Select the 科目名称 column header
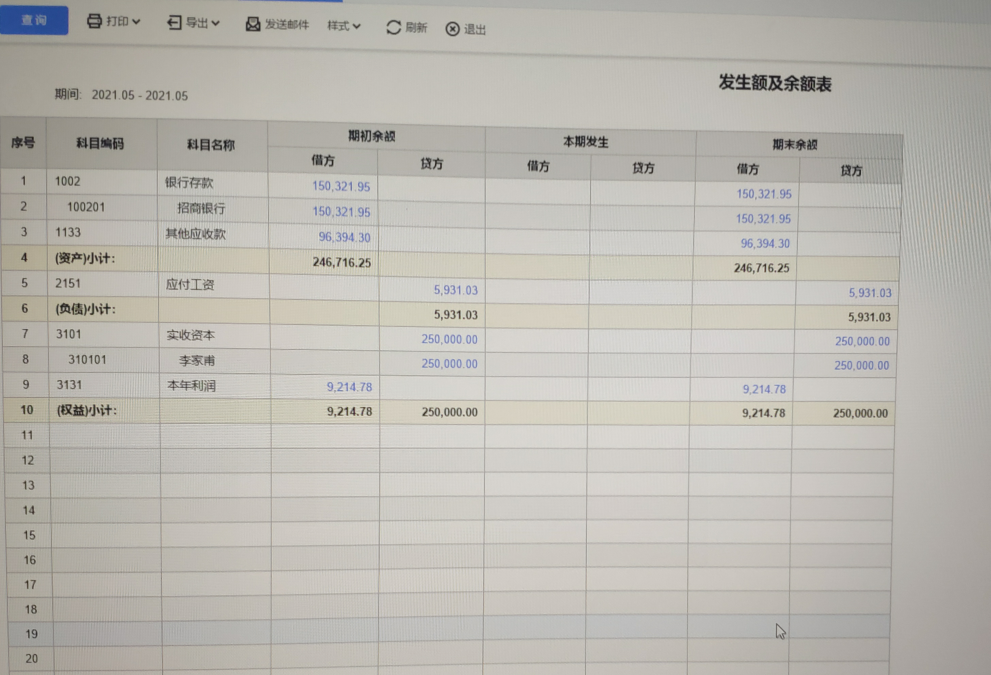The image size is (991, 675). click(211, 145)
